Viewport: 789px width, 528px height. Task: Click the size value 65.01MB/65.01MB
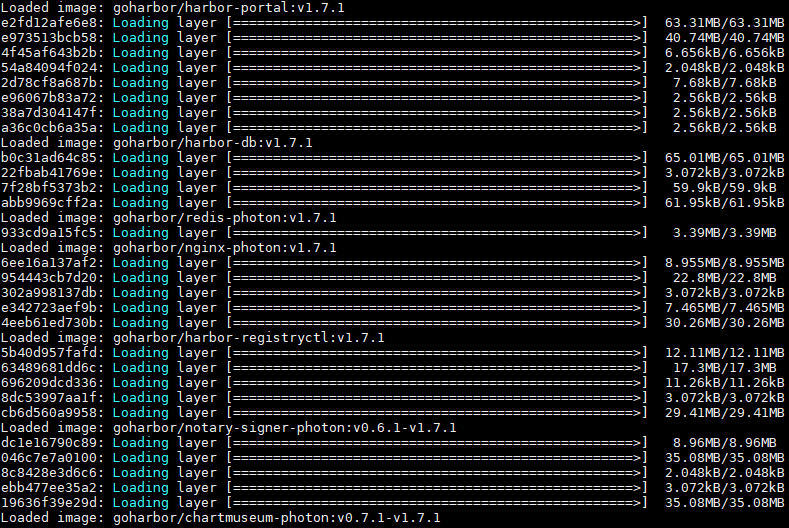point(725,158)
